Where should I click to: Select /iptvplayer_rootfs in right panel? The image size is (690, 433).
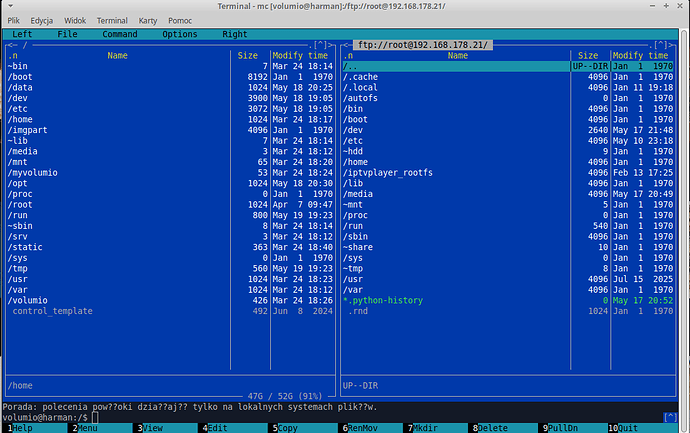[508, 172]
